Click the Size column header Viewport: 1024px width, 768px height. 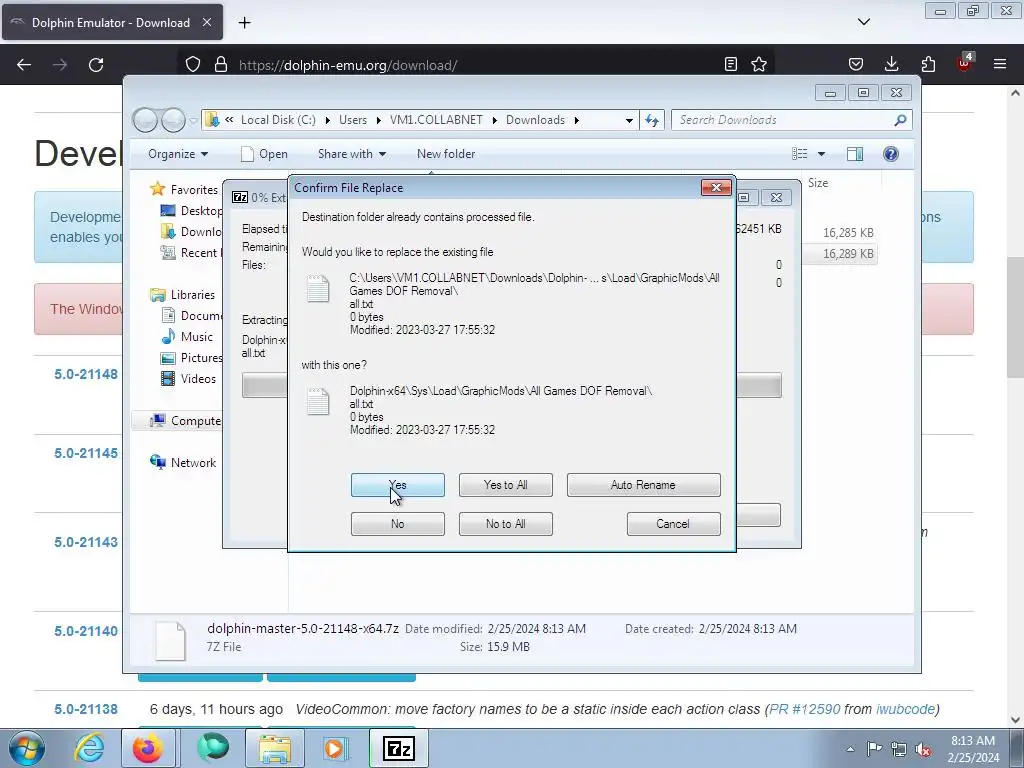point(818,183)
